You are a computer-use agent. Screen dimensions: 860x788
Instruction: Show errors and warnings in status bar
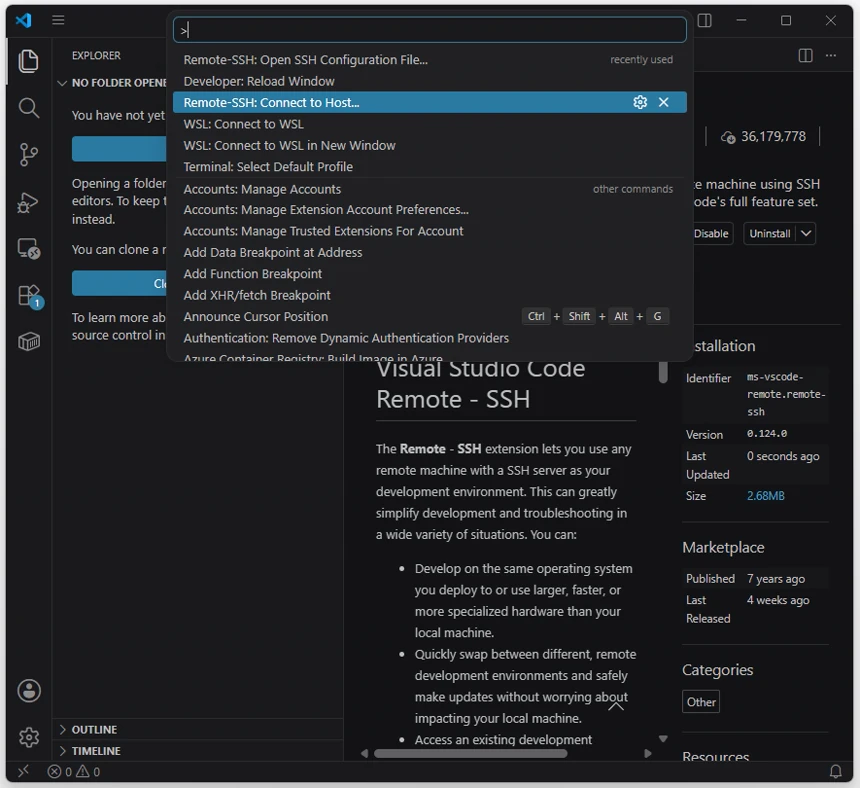pyautogui.click(x=73, y=772)
